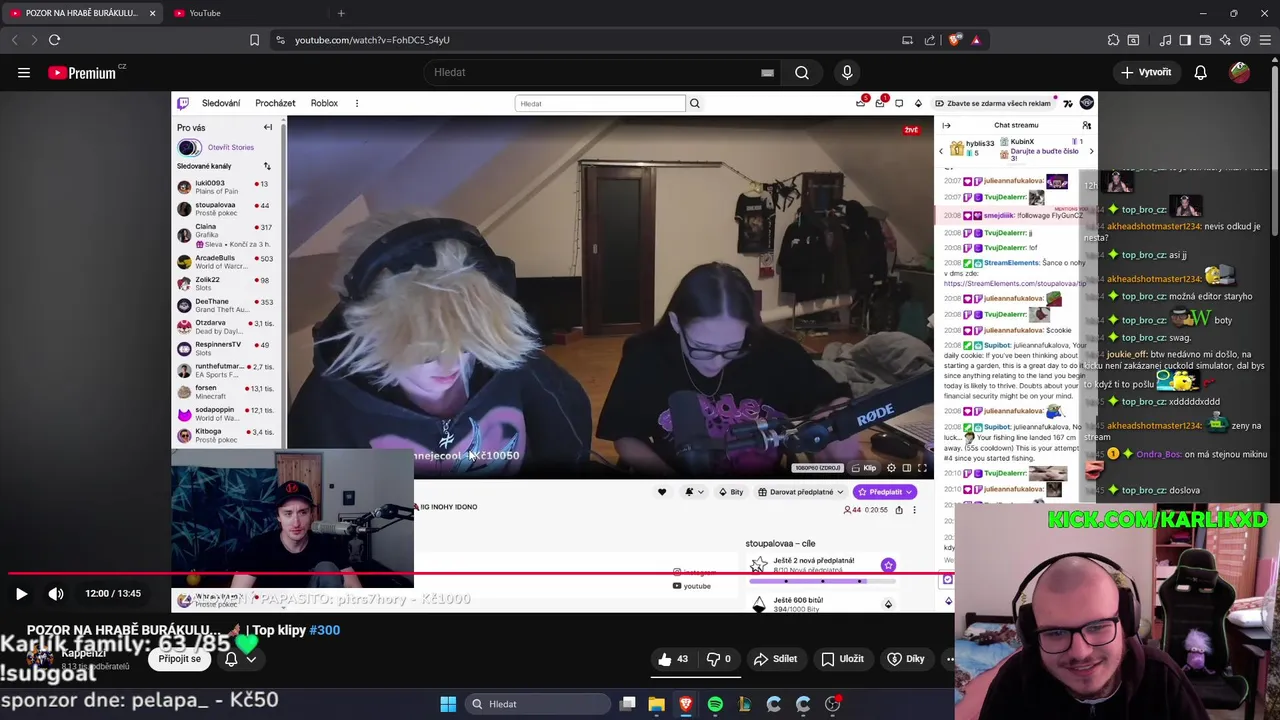The image size is (1280, 720).
Task: Open media control music note icon
Action: (1165, 40)
